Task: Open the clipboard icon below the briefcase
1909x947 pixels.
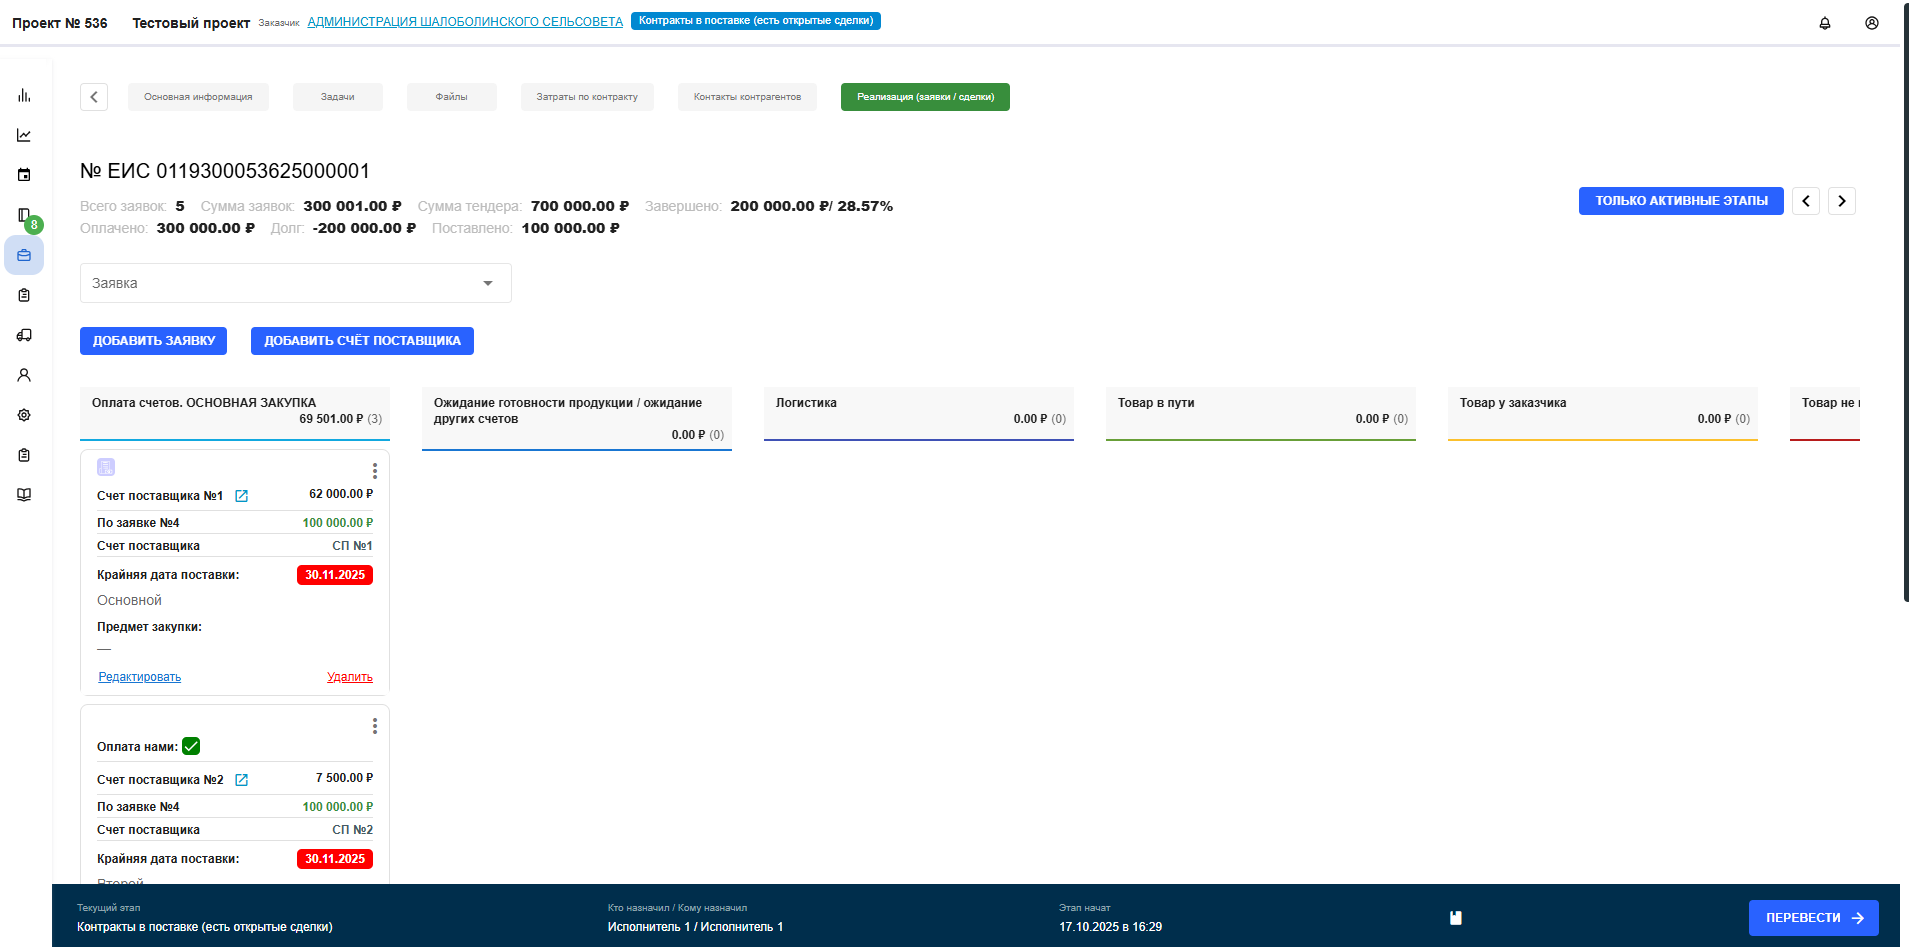Action: pos(24,295)
